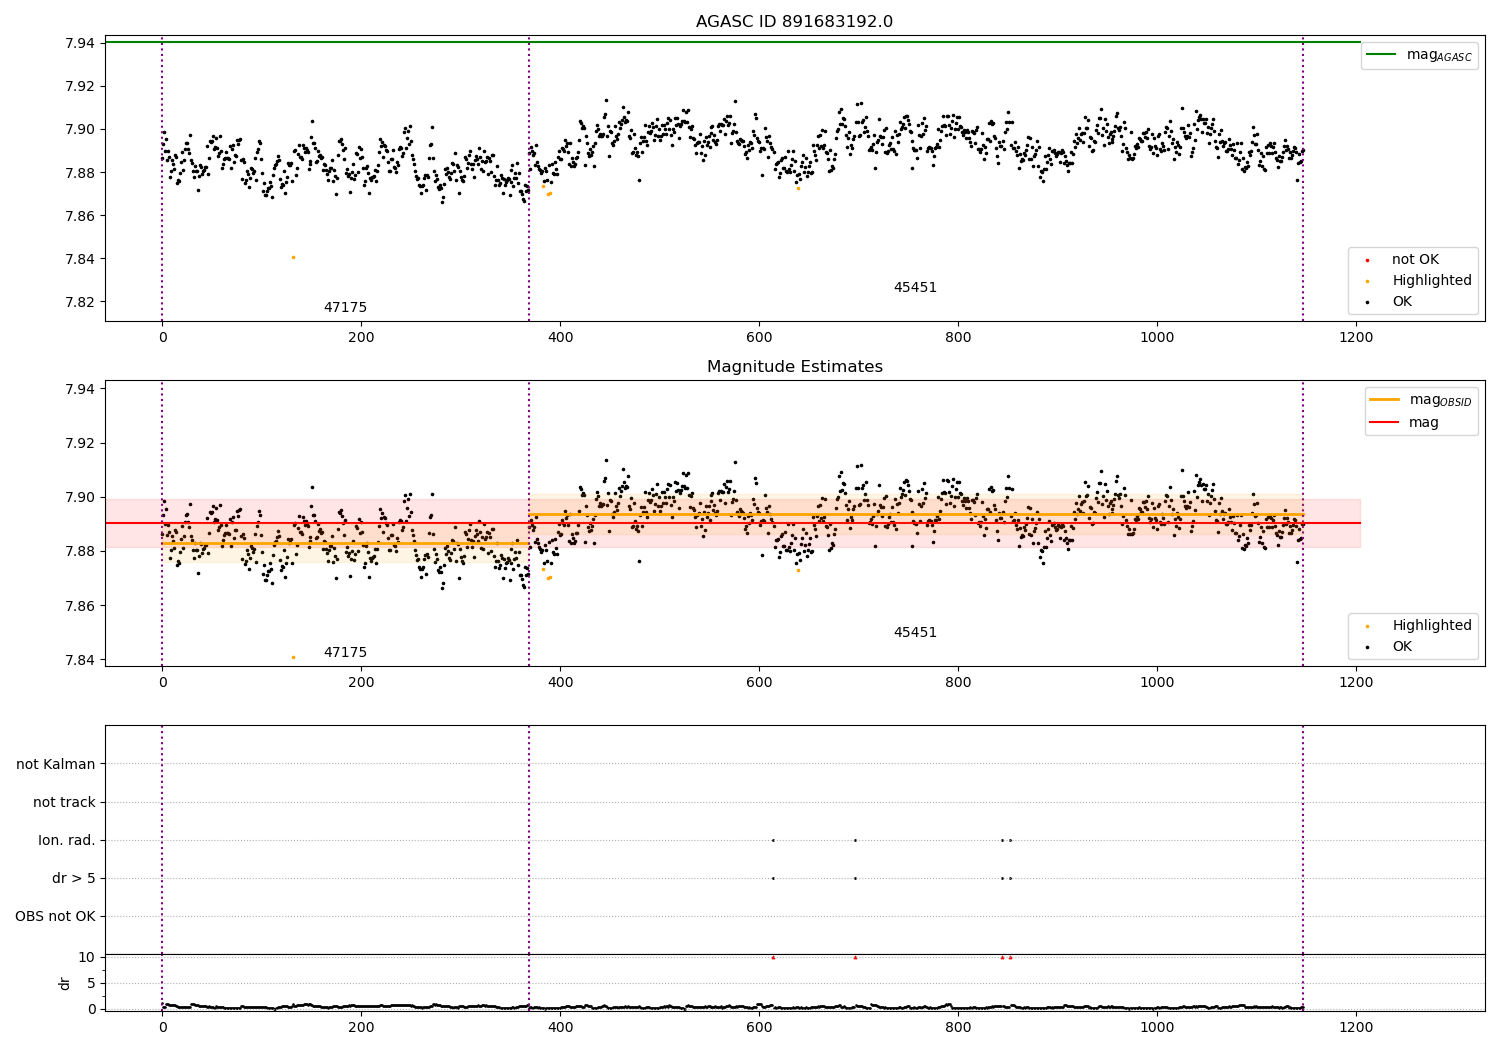Click the red 'not OK' legend marker
The height and width of the screenshot is (1050, 1500).
tap(1367, 260)
